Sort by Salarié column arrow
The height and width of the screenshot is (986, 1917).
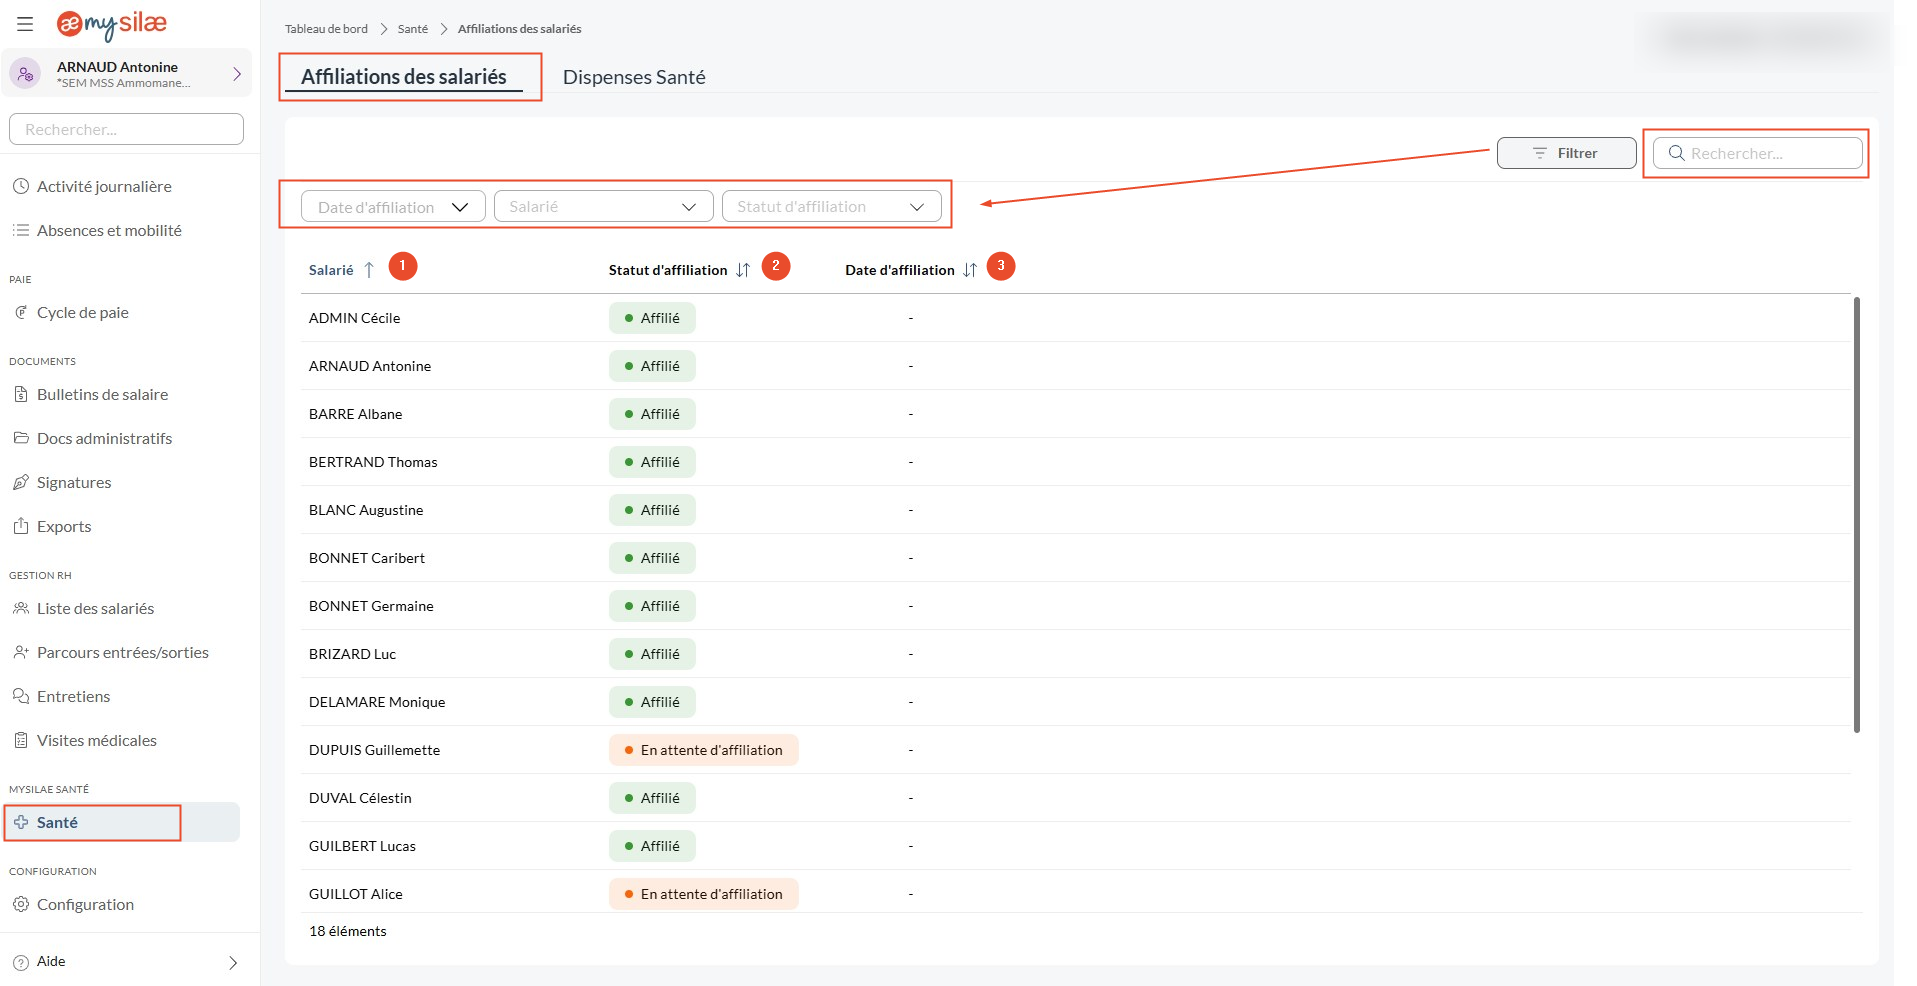point(369,270)
